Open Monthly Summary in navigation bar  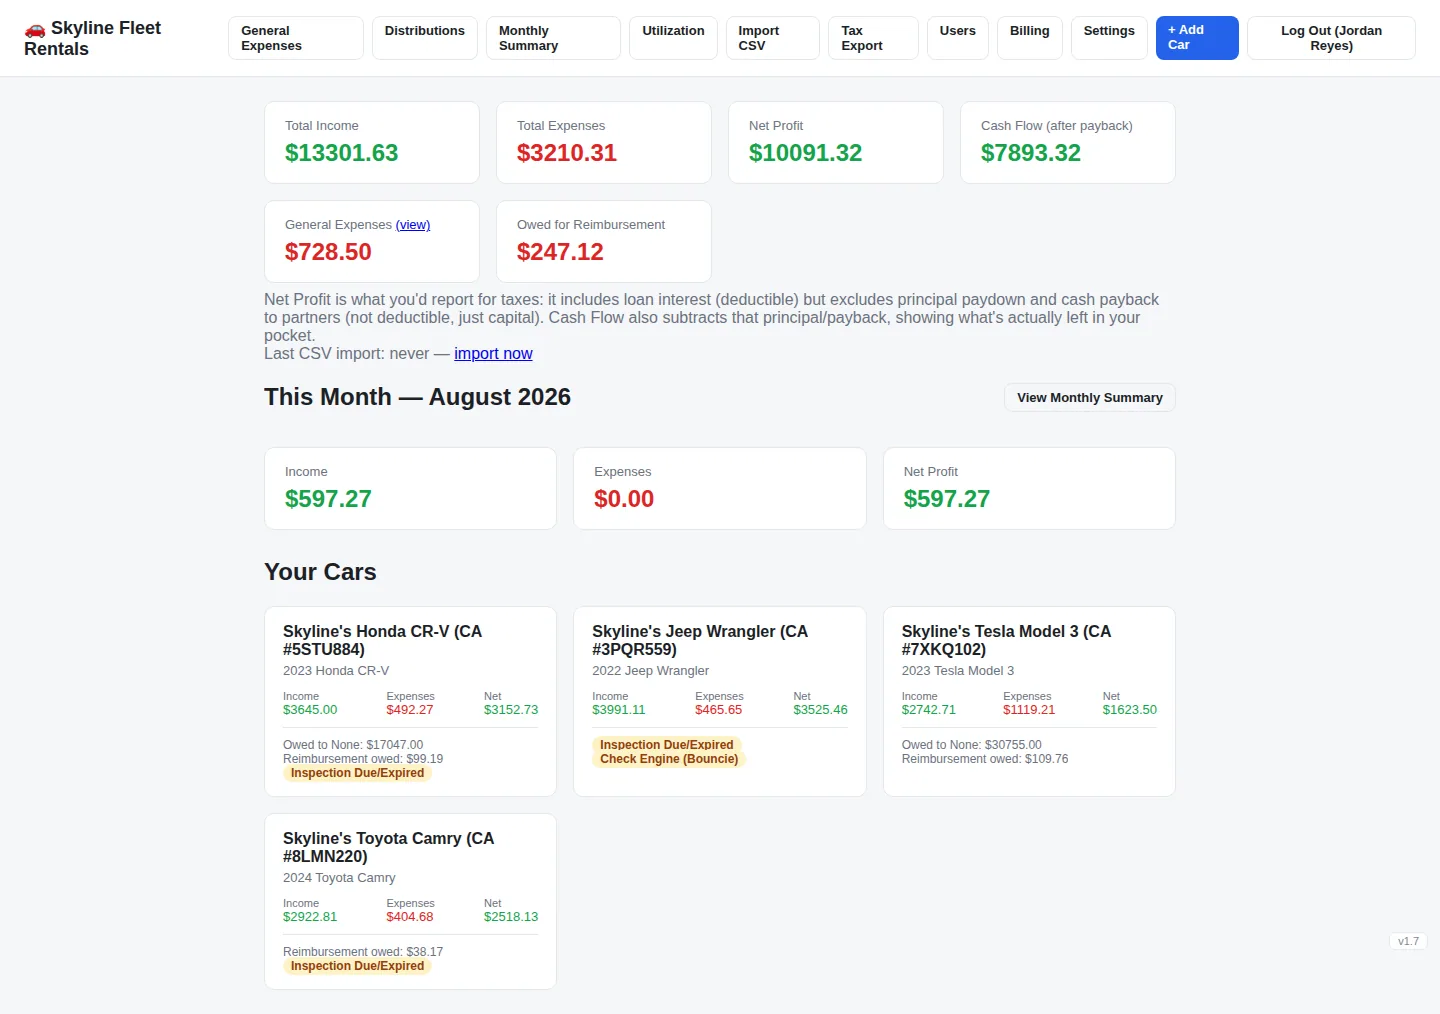(553, 38)
